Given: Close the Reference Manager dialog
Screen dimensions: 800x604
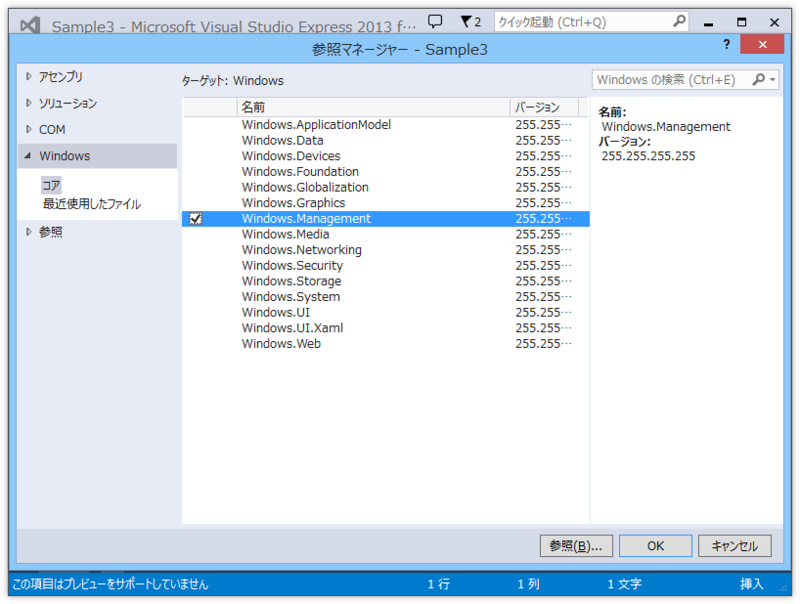Looking at the screenshot, I should pos(762,44).
